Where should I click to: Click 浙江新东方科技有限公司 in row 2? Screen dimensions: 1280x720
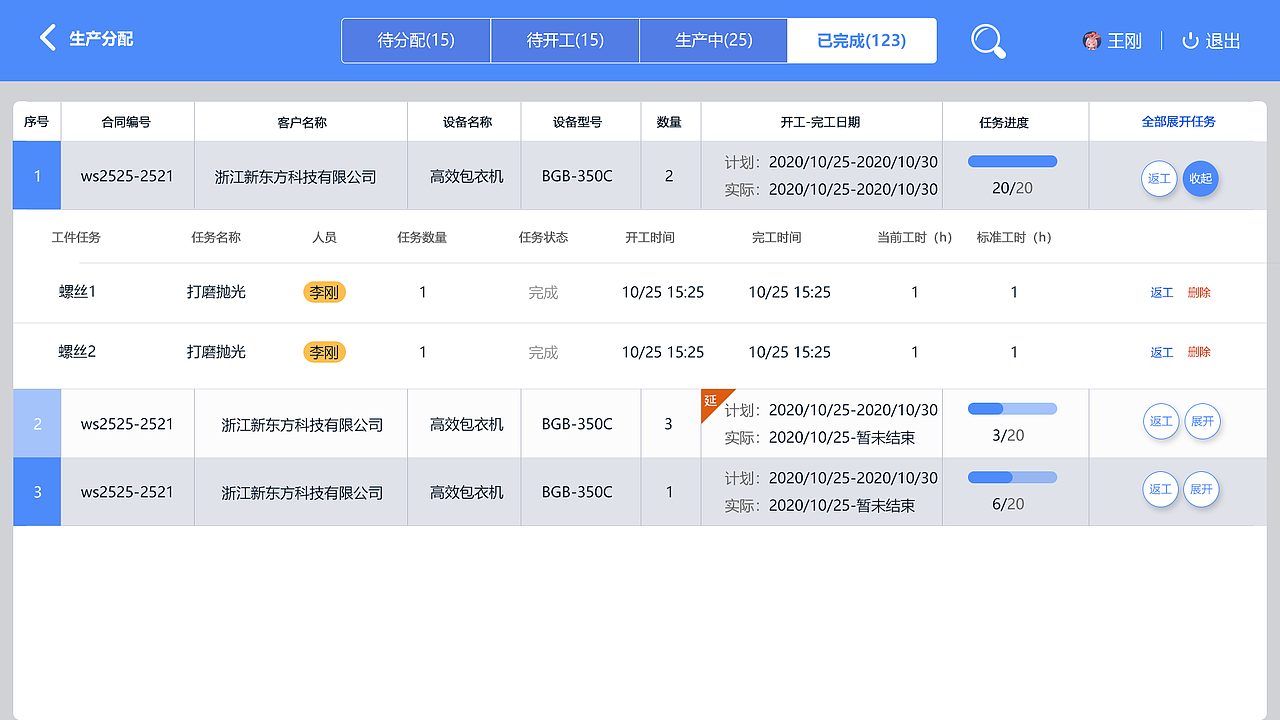click(302, 424)
